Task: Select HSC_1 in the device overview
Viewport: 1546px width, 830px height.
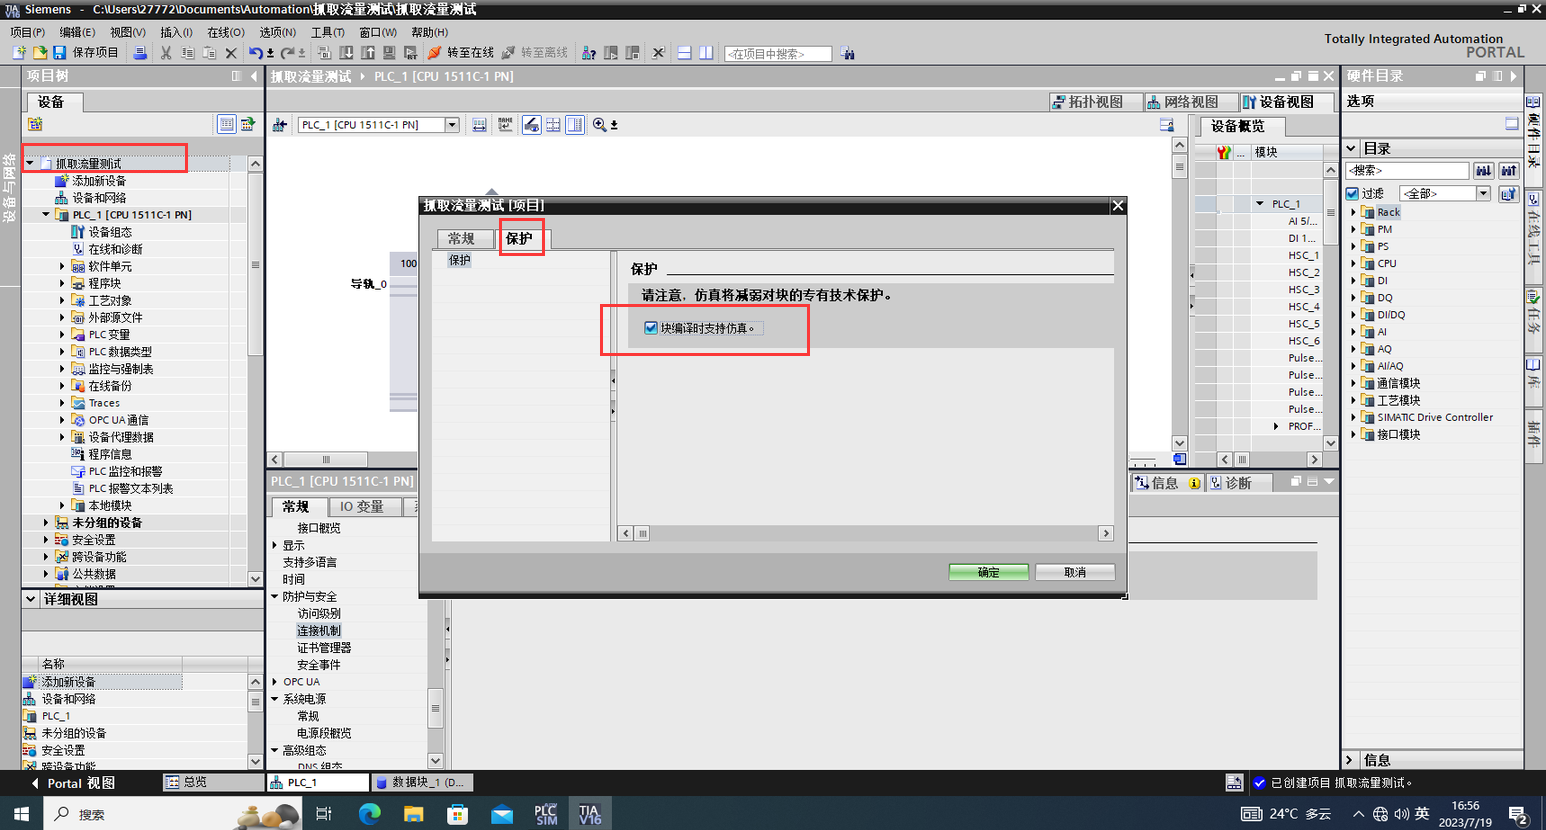Action: [x=1303, y=255]
